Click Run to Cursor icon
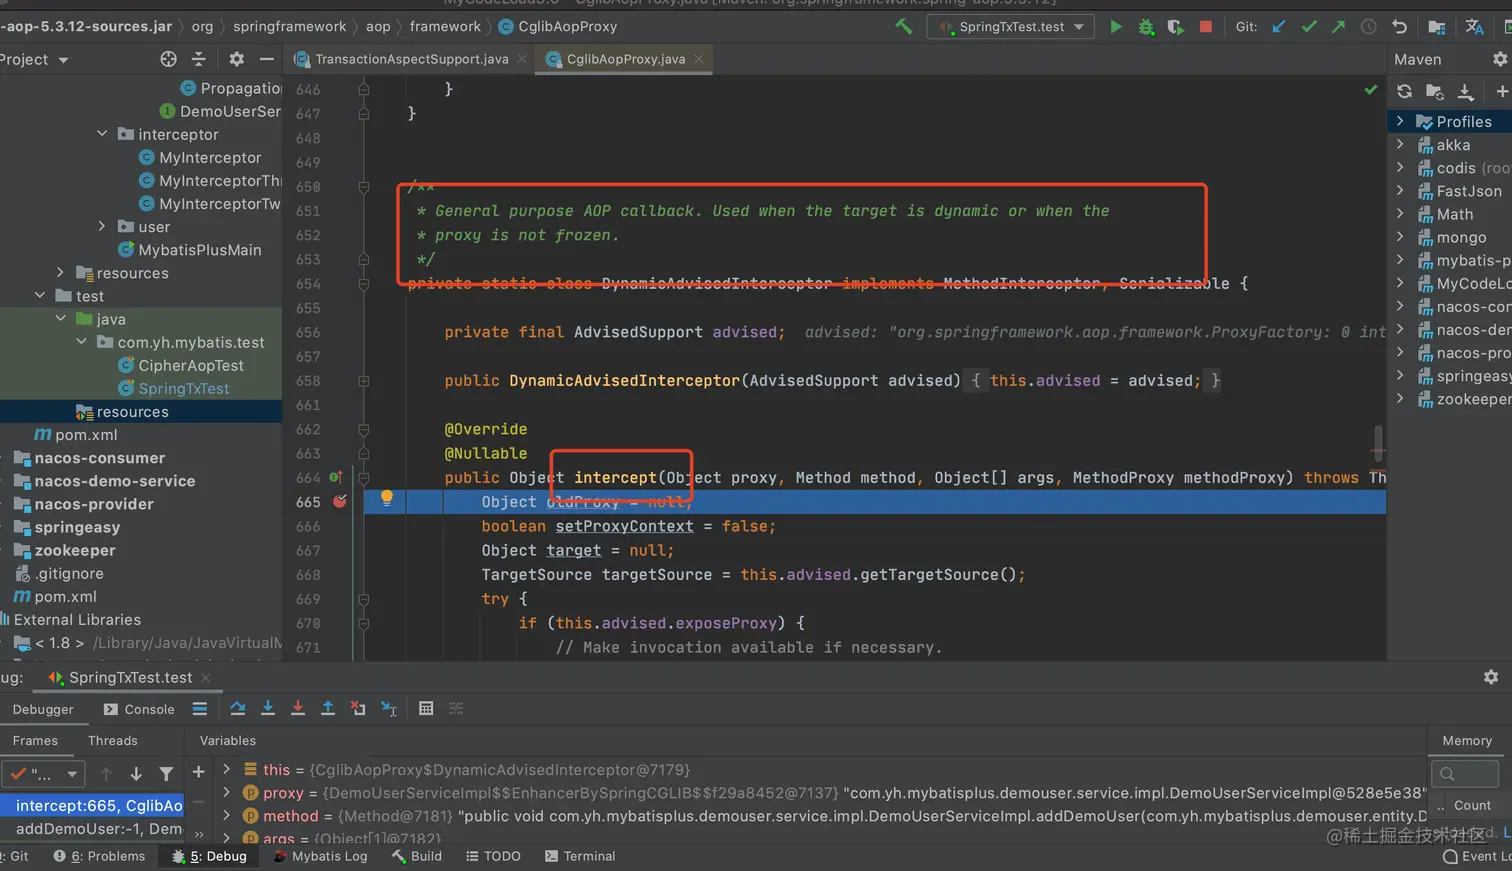 388,708
